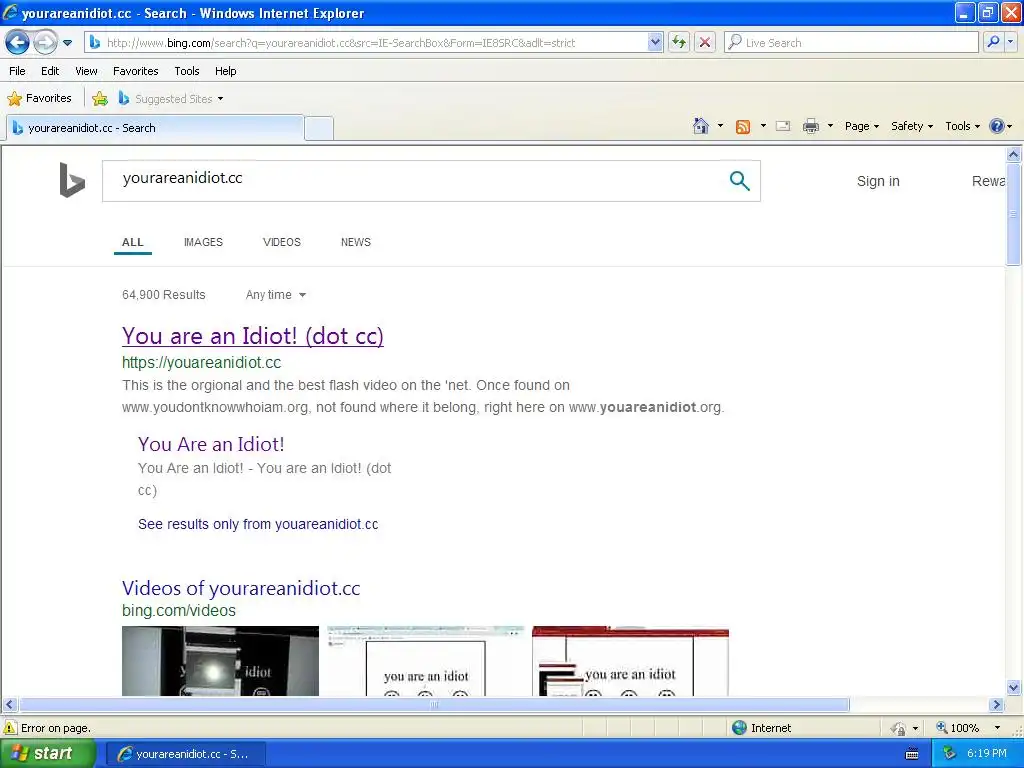
Task: Click the Internet zone globe icon
Action: 739,728
